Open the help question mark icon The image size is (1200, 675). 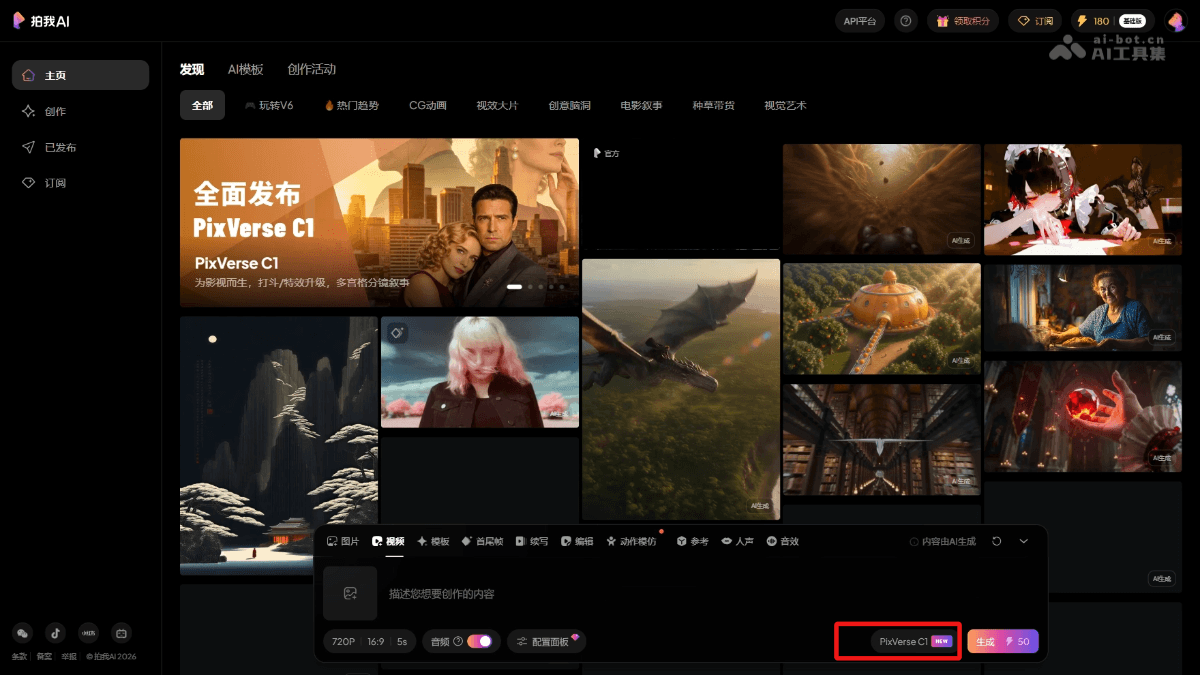pos(906,21)
